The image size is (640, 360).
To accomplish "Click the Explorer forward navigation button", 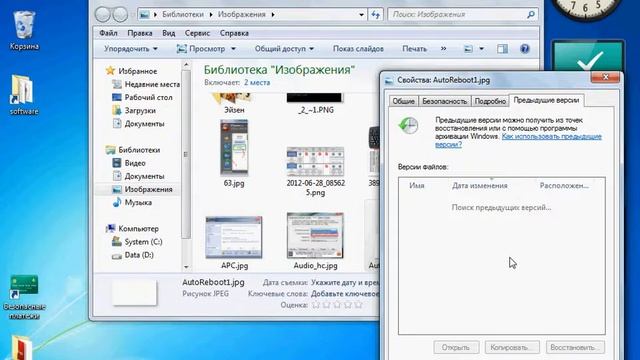I will click(120, 15).
